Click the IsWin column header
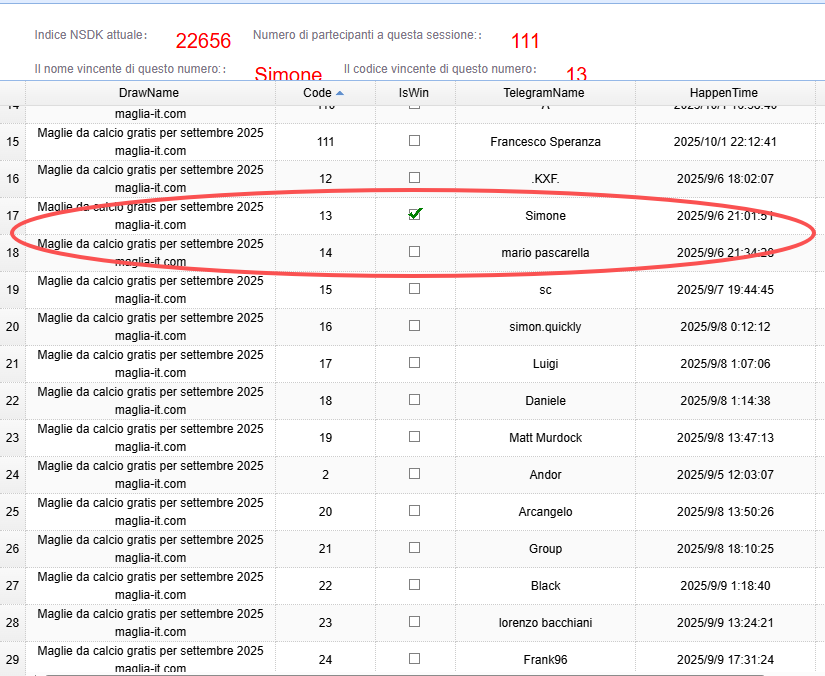The height and width of the screenshot is (676, 825). [412, 93]
